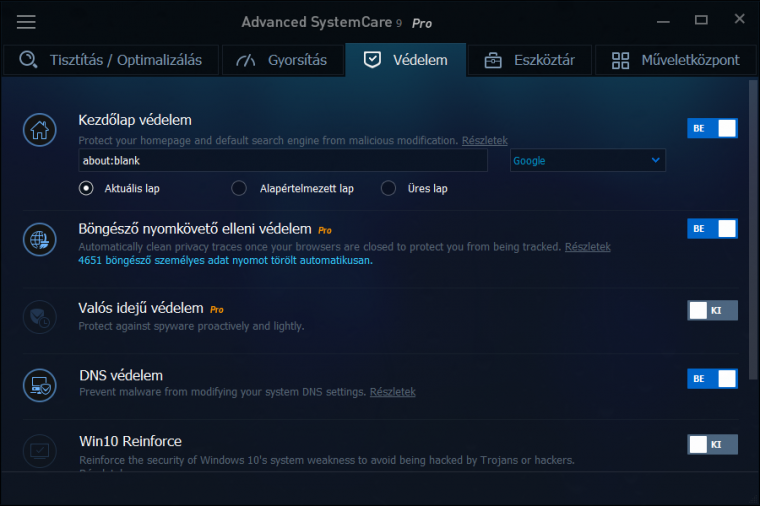This screenshot has height=506, width=760.
Task: Click the Win10 Reinforce monitor icon
Action: pos(40,451)
